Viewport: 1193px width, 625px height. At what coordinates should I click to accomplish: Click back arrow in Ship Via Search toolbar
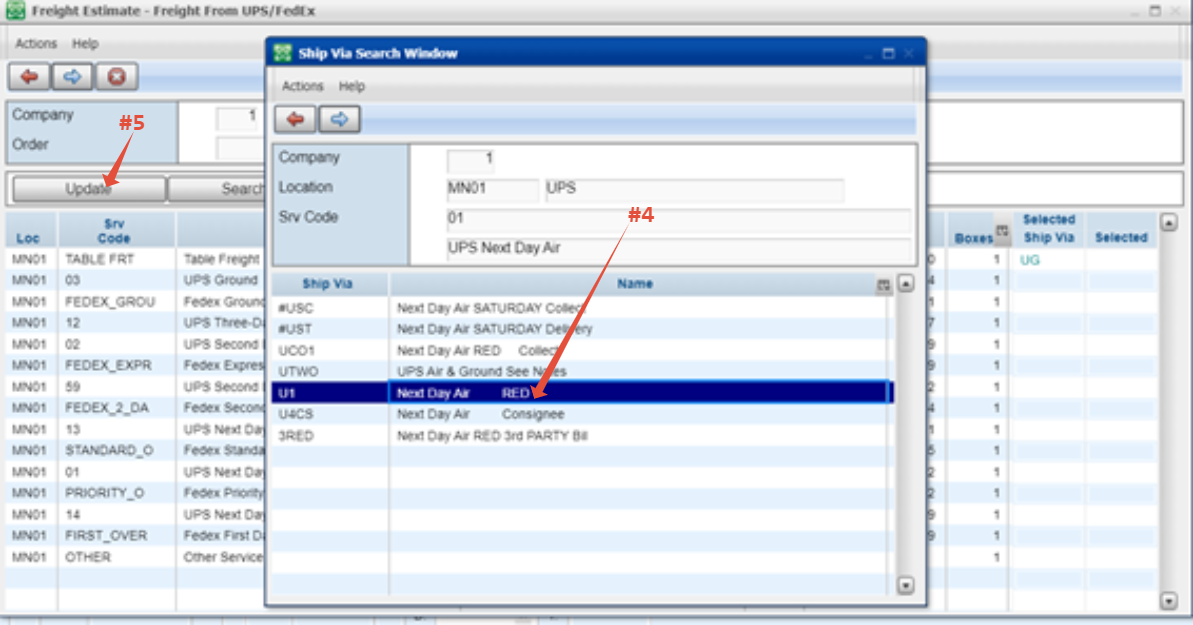click(295, 119)
